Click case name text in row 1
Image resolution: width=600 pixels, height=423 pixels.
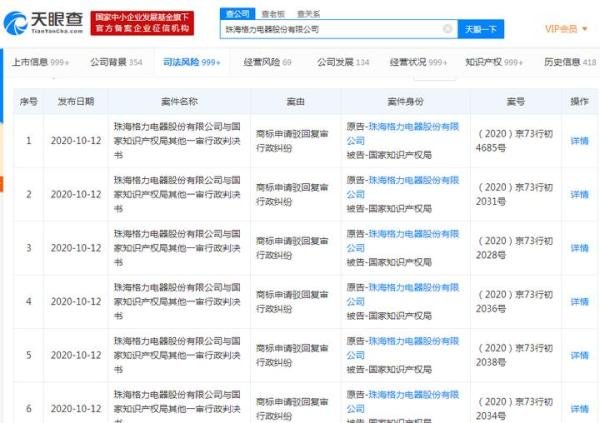tap(177, 141)
